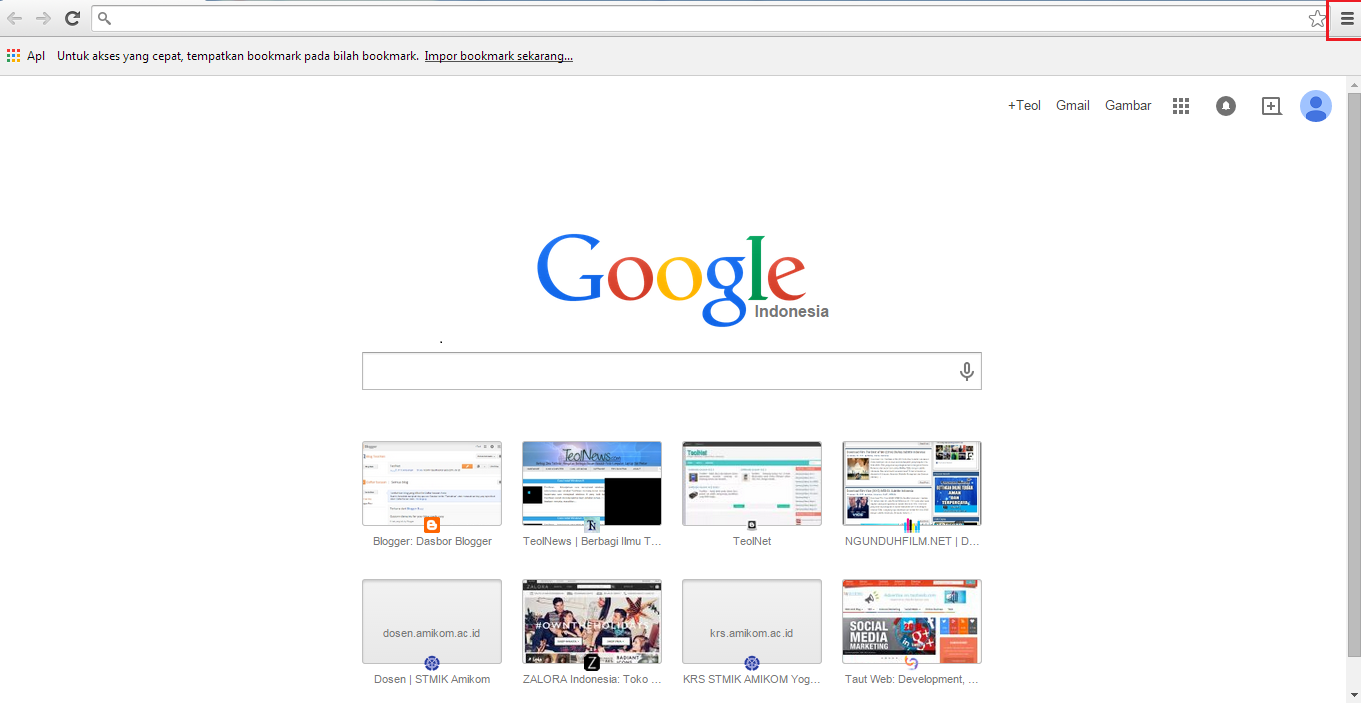Open the +Teol profile link
Viewport: 1361px width, 703px height.
(x=1024, y=105)
